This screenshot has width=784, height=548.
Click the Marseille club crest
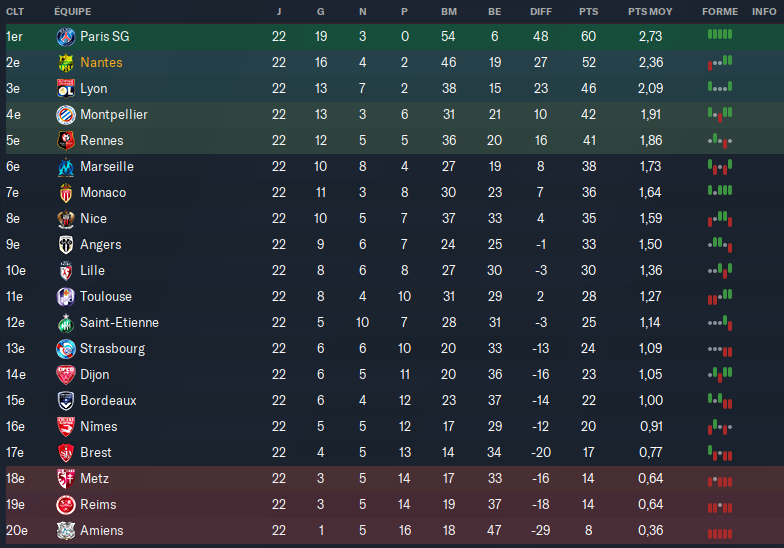(66, 167)
